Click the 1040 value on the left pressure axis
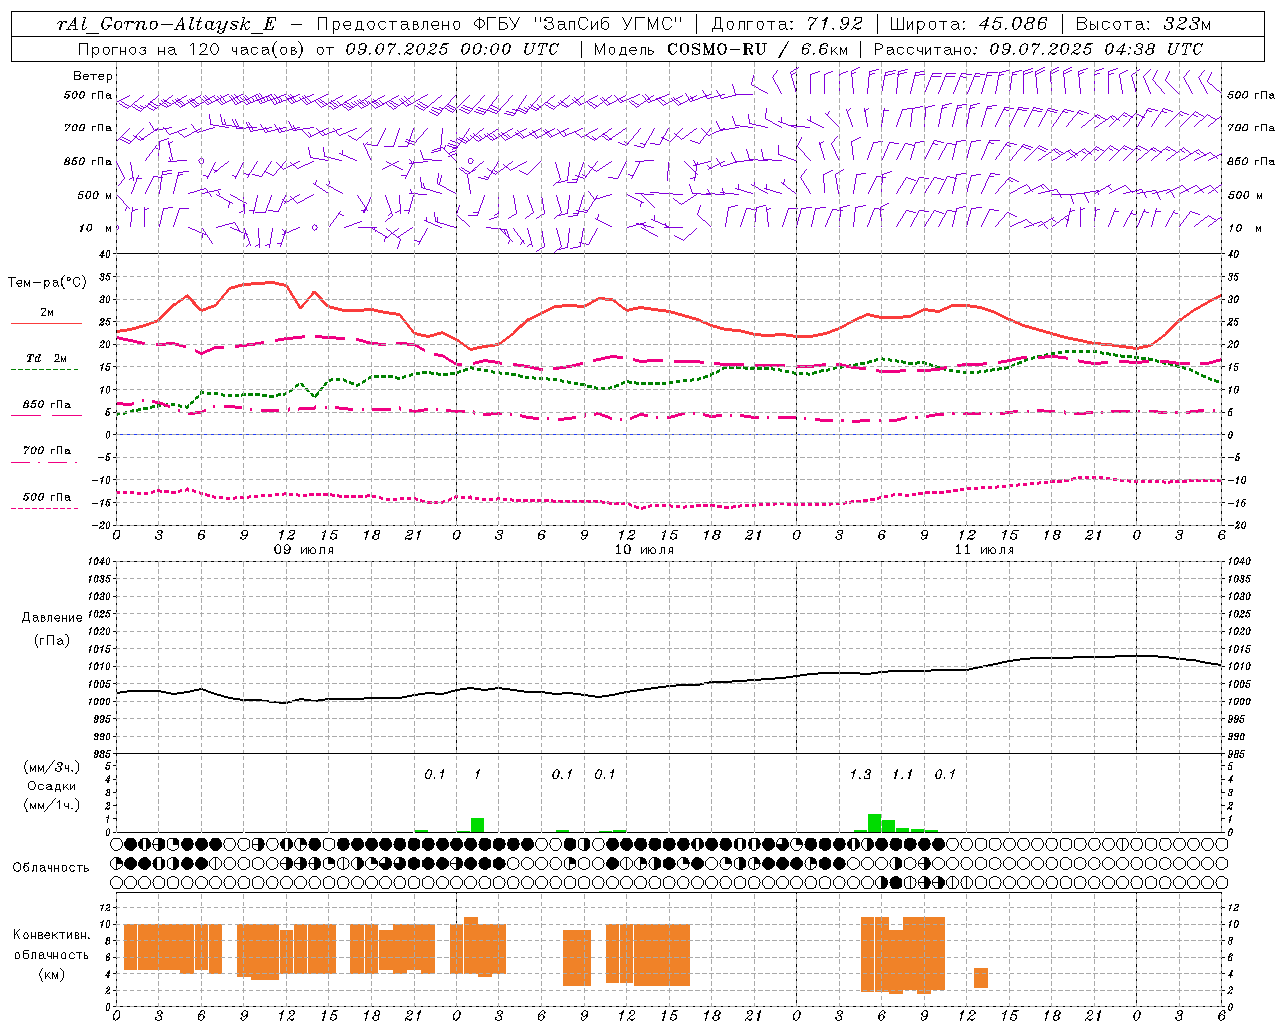 [x=98, y=561]
